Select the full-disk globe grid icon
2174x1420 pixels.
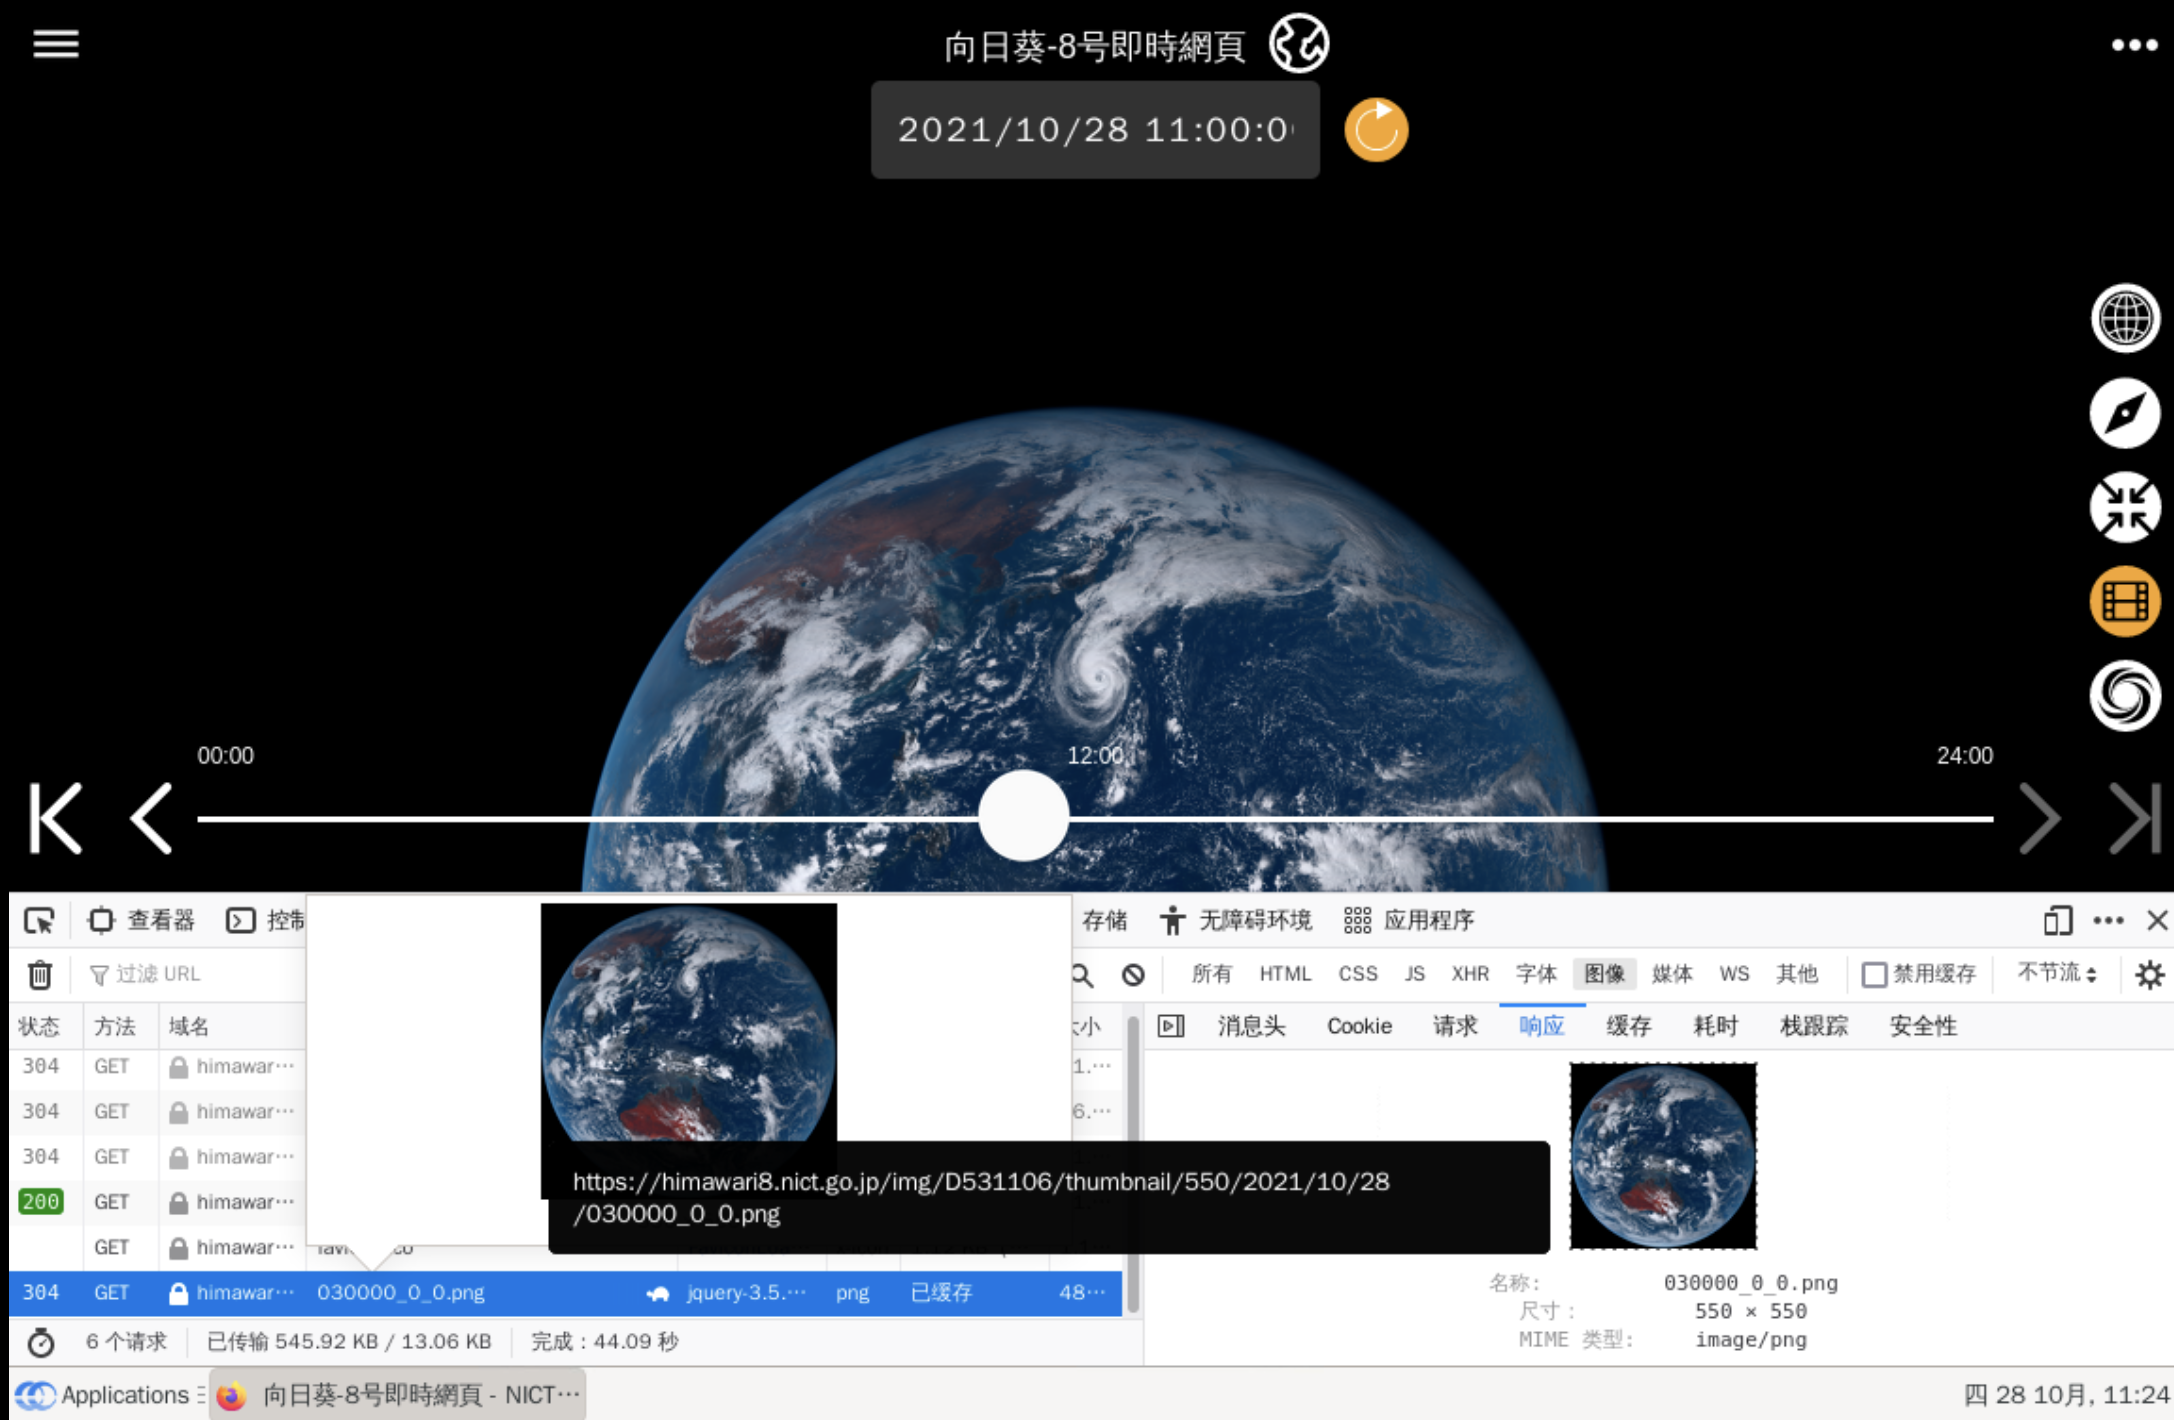tap(2125, 319)
